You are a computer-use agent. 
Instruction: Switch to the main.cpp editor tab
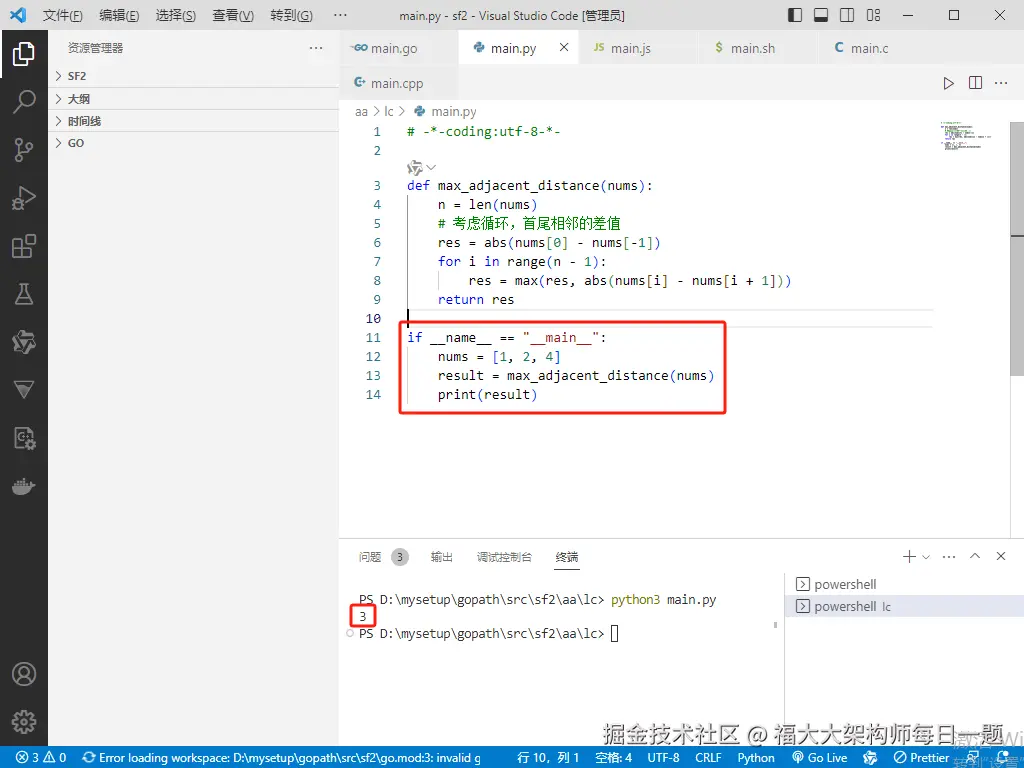(x=398, y=83)
